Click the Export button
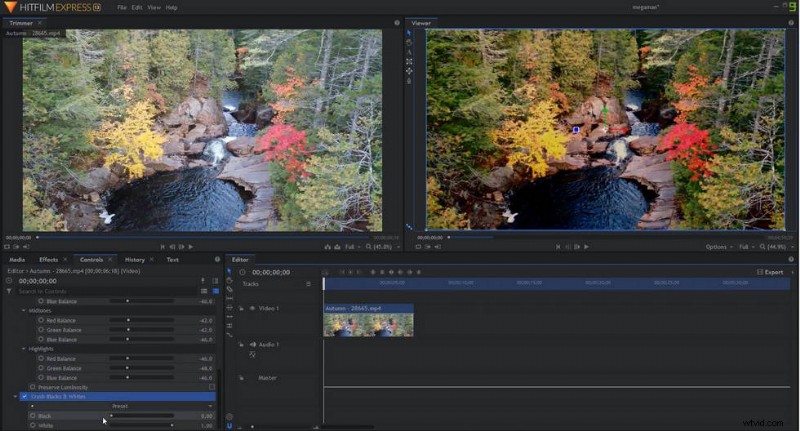The height and width of the screenshot is (431, 800). coord(770,272)
